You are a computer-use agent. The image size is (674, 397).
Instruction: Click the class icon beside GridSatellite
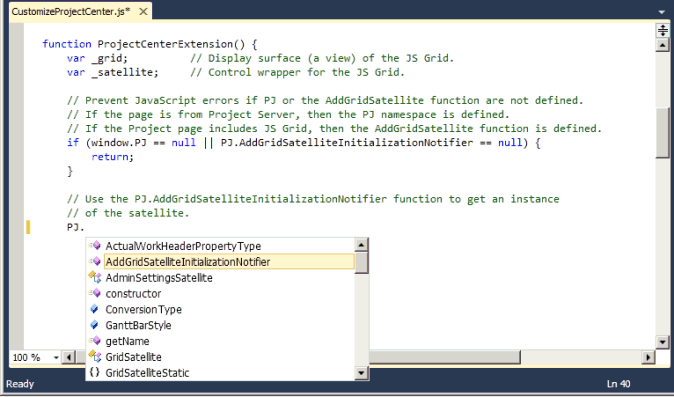[95, 357]
